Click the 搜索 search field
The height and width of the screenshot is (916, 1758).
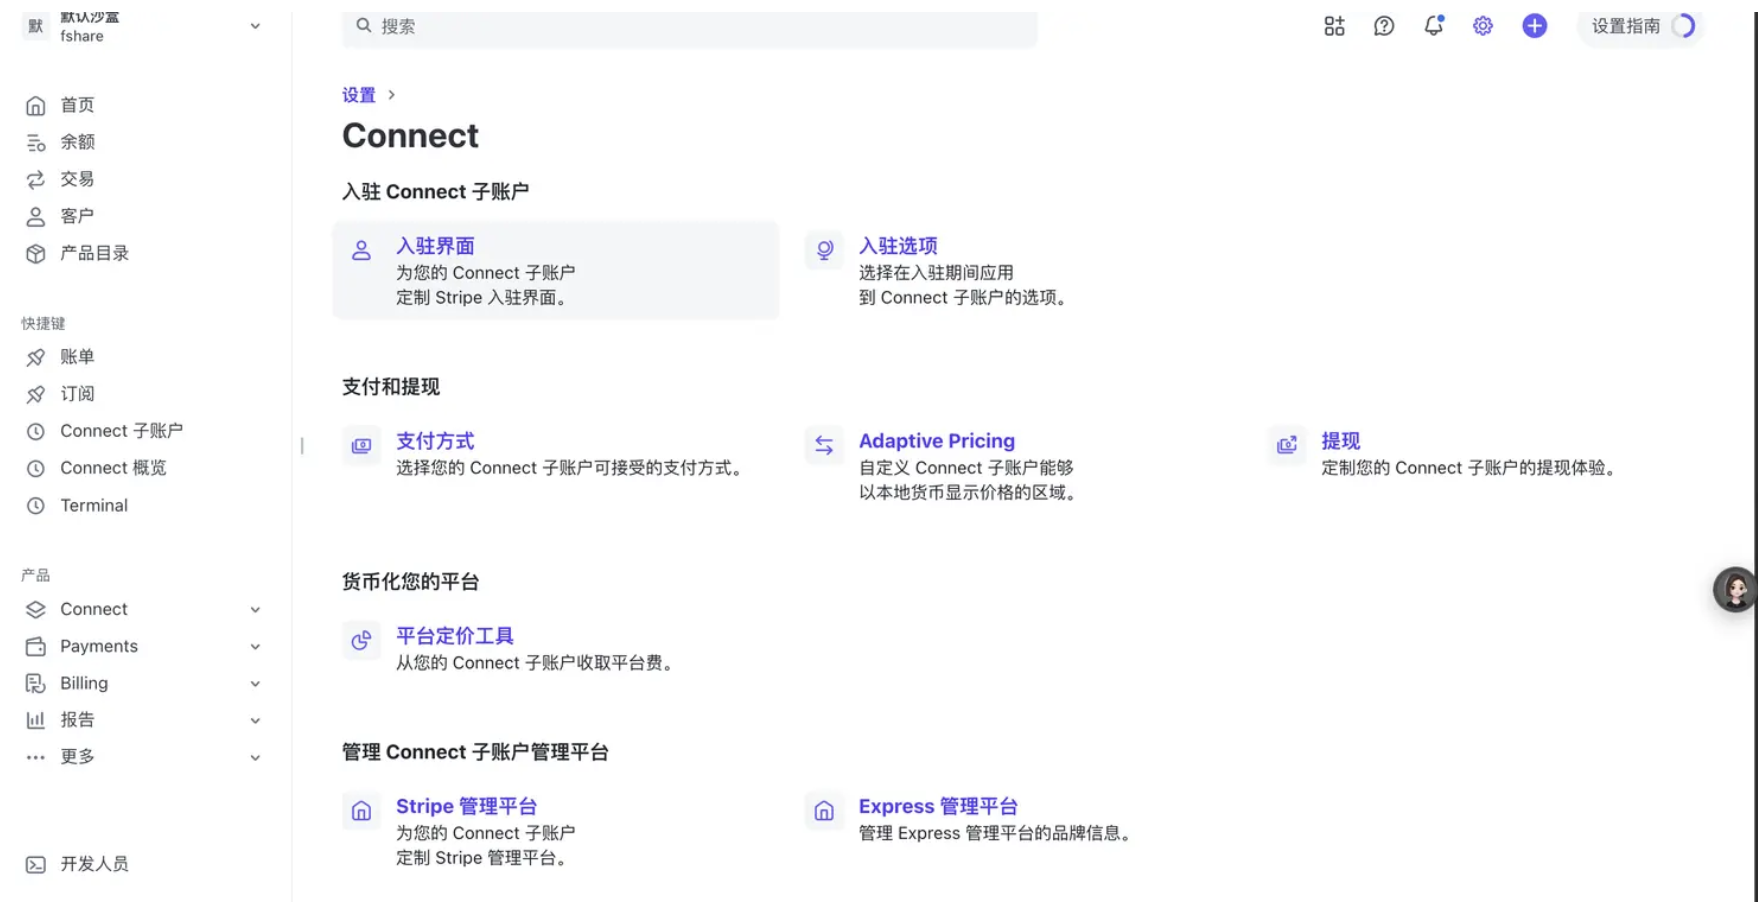click(690, 26)
